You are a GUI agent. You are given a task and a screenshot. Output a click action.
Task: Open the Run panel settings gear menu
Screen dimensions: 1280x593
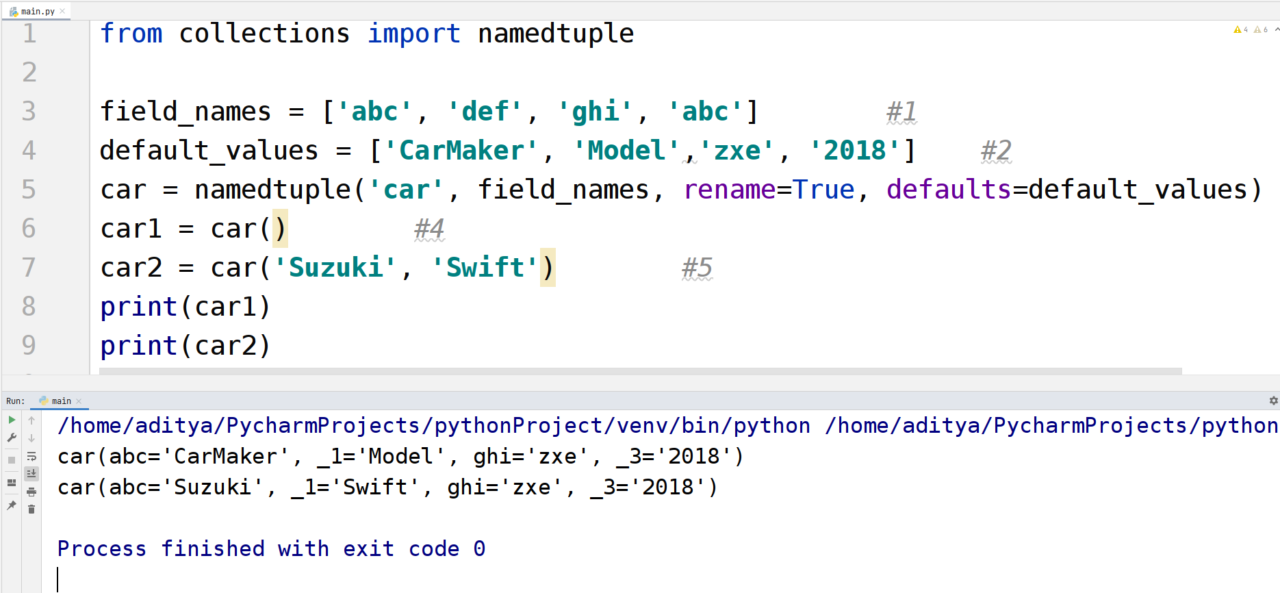(x=1272, y=399)
